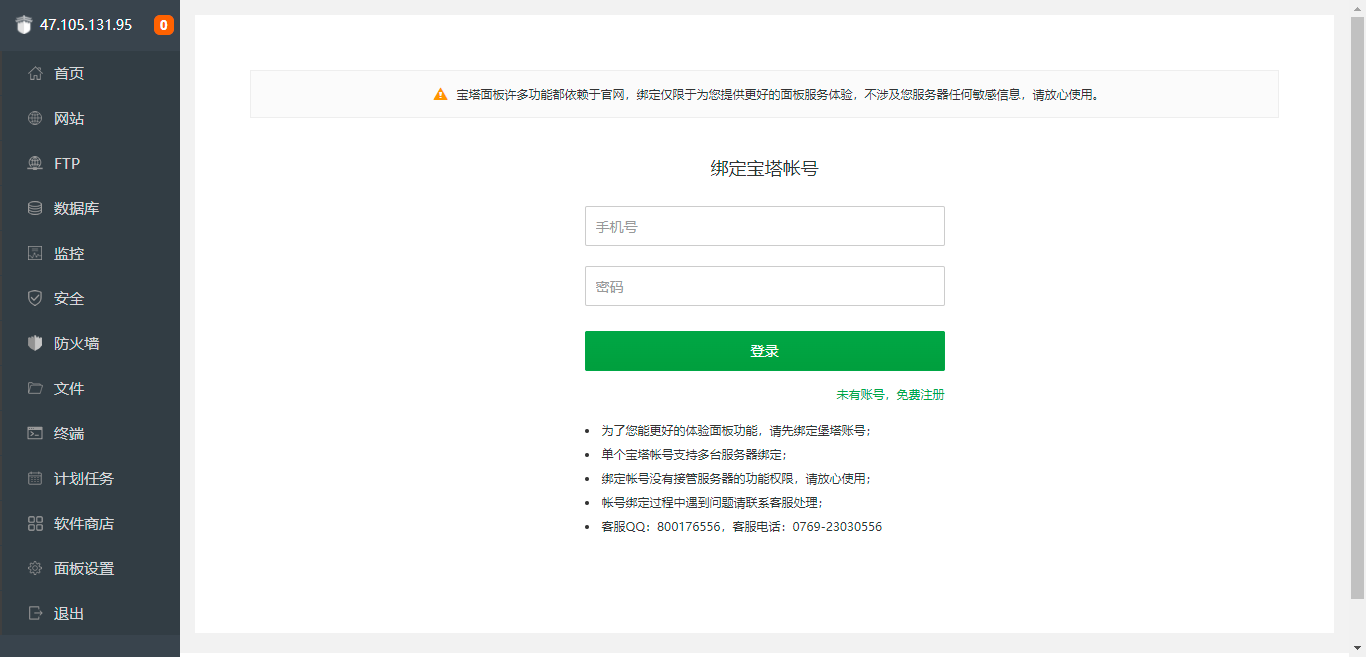
Task: Click the database icon beside 数据库
Action: pos(35,208)
